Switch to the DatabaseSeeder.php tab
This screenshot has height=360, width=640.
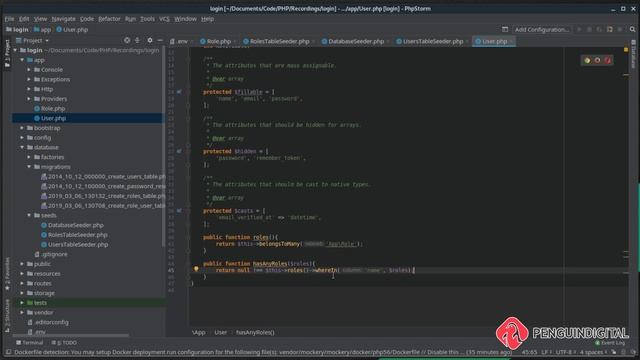[x=356, y=41]
